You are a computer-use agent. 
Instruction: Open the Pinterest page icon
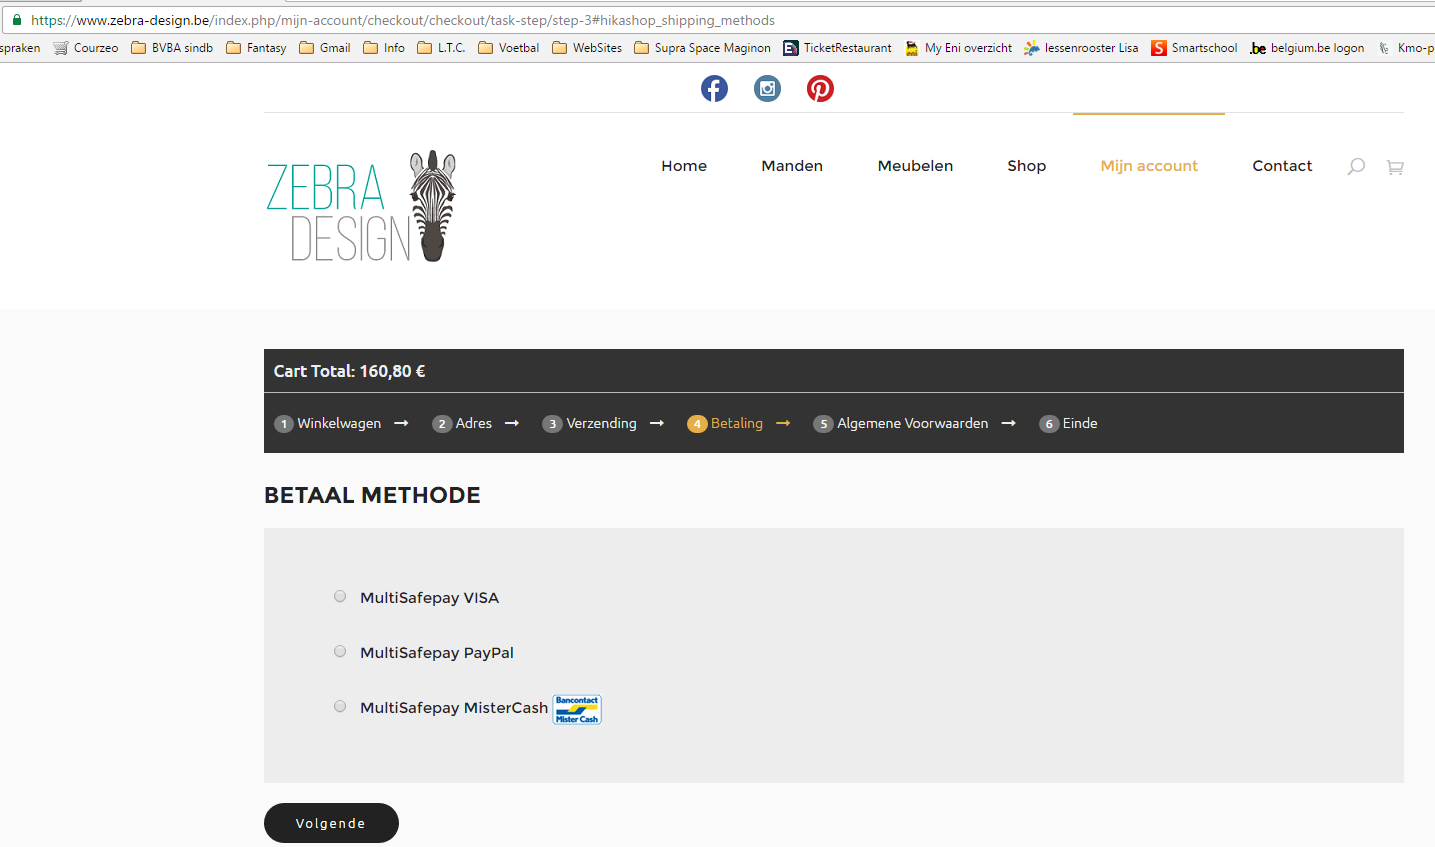coord(820,89)
